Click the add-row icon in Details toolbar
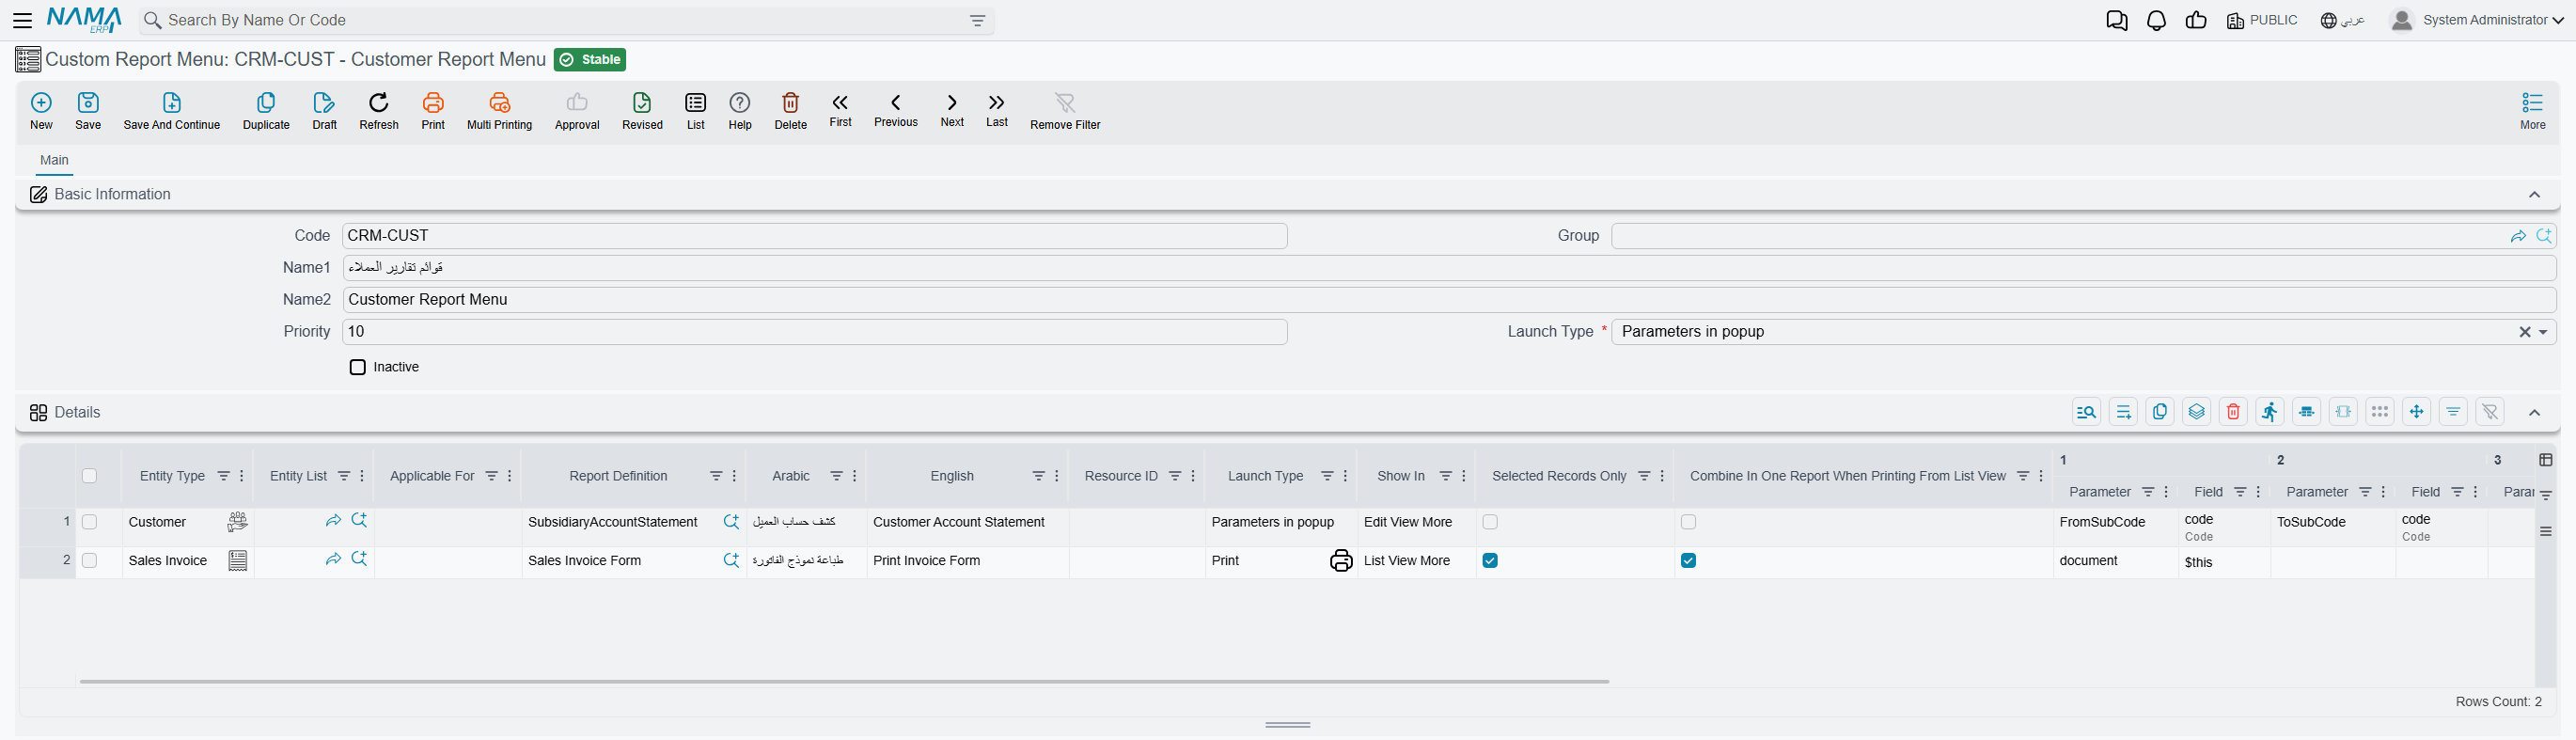The image size is (2576, 740). click(x=2123, y=412)
